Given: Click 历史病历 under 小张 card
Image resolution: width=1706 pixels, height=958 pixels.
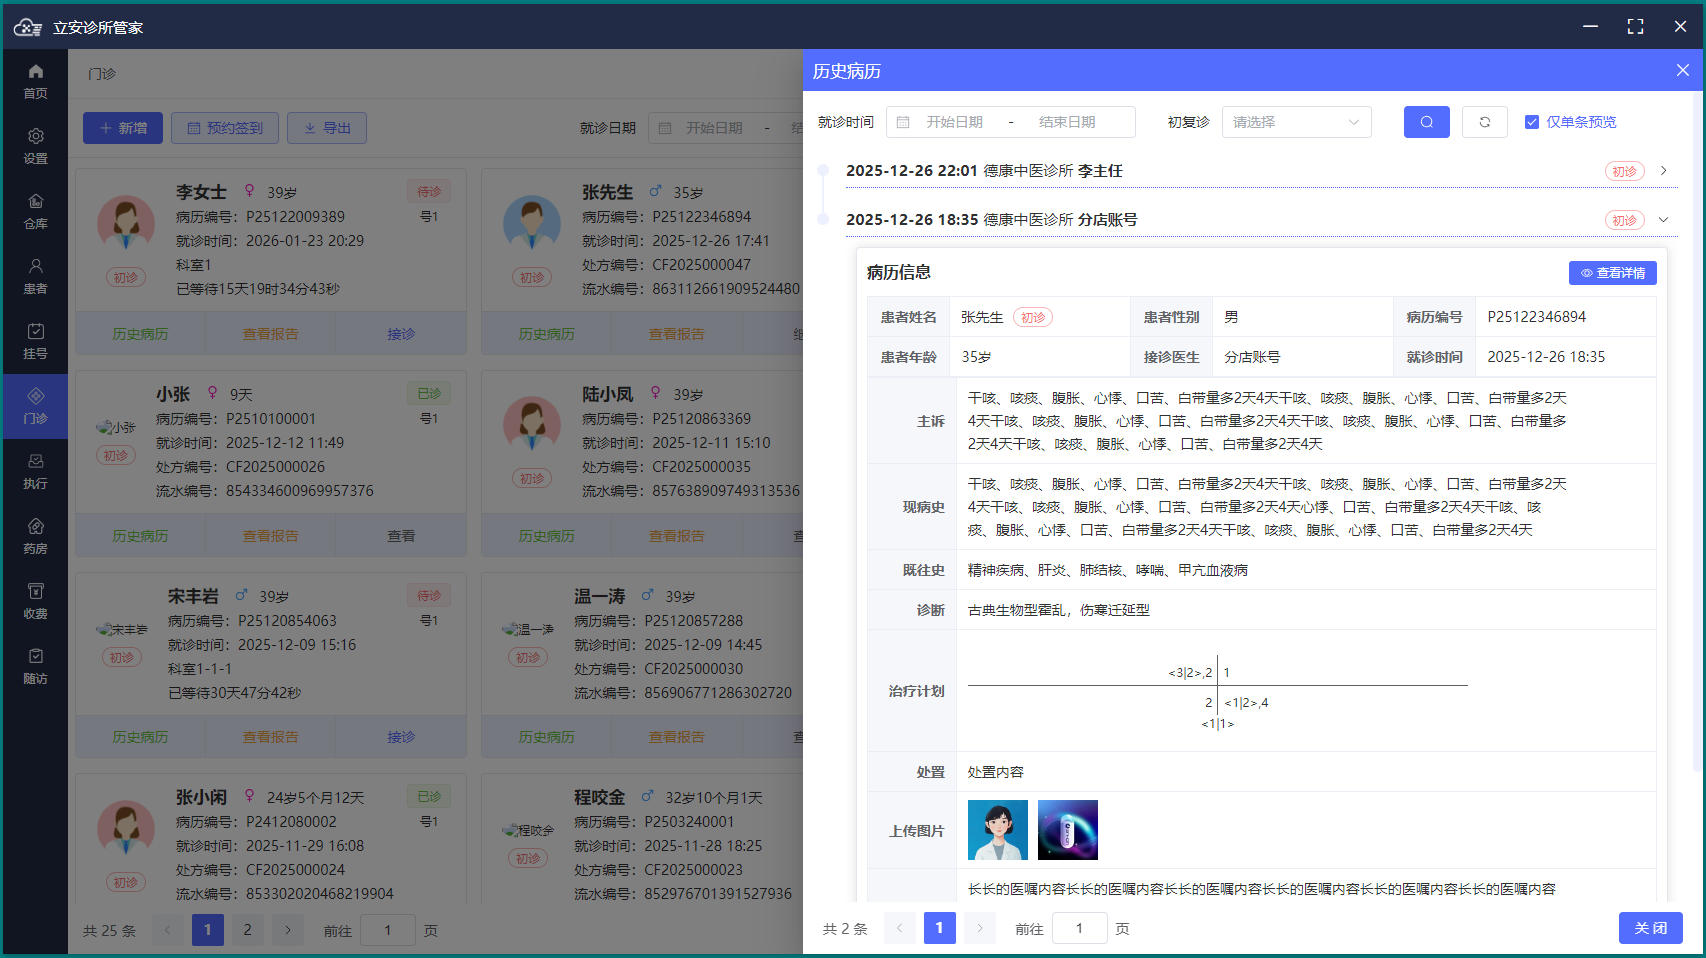Looking at the screenshot, I should [140, 536].
